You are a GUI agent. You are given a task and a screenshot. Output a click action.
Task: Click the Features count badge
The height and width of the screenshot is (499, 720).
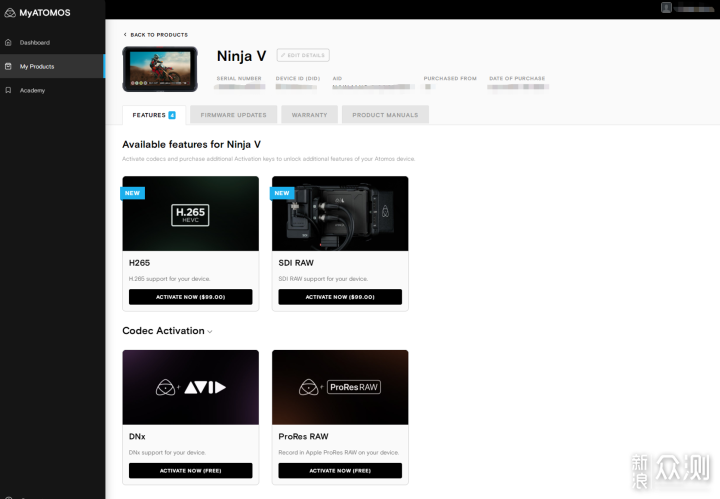(172, 115)
